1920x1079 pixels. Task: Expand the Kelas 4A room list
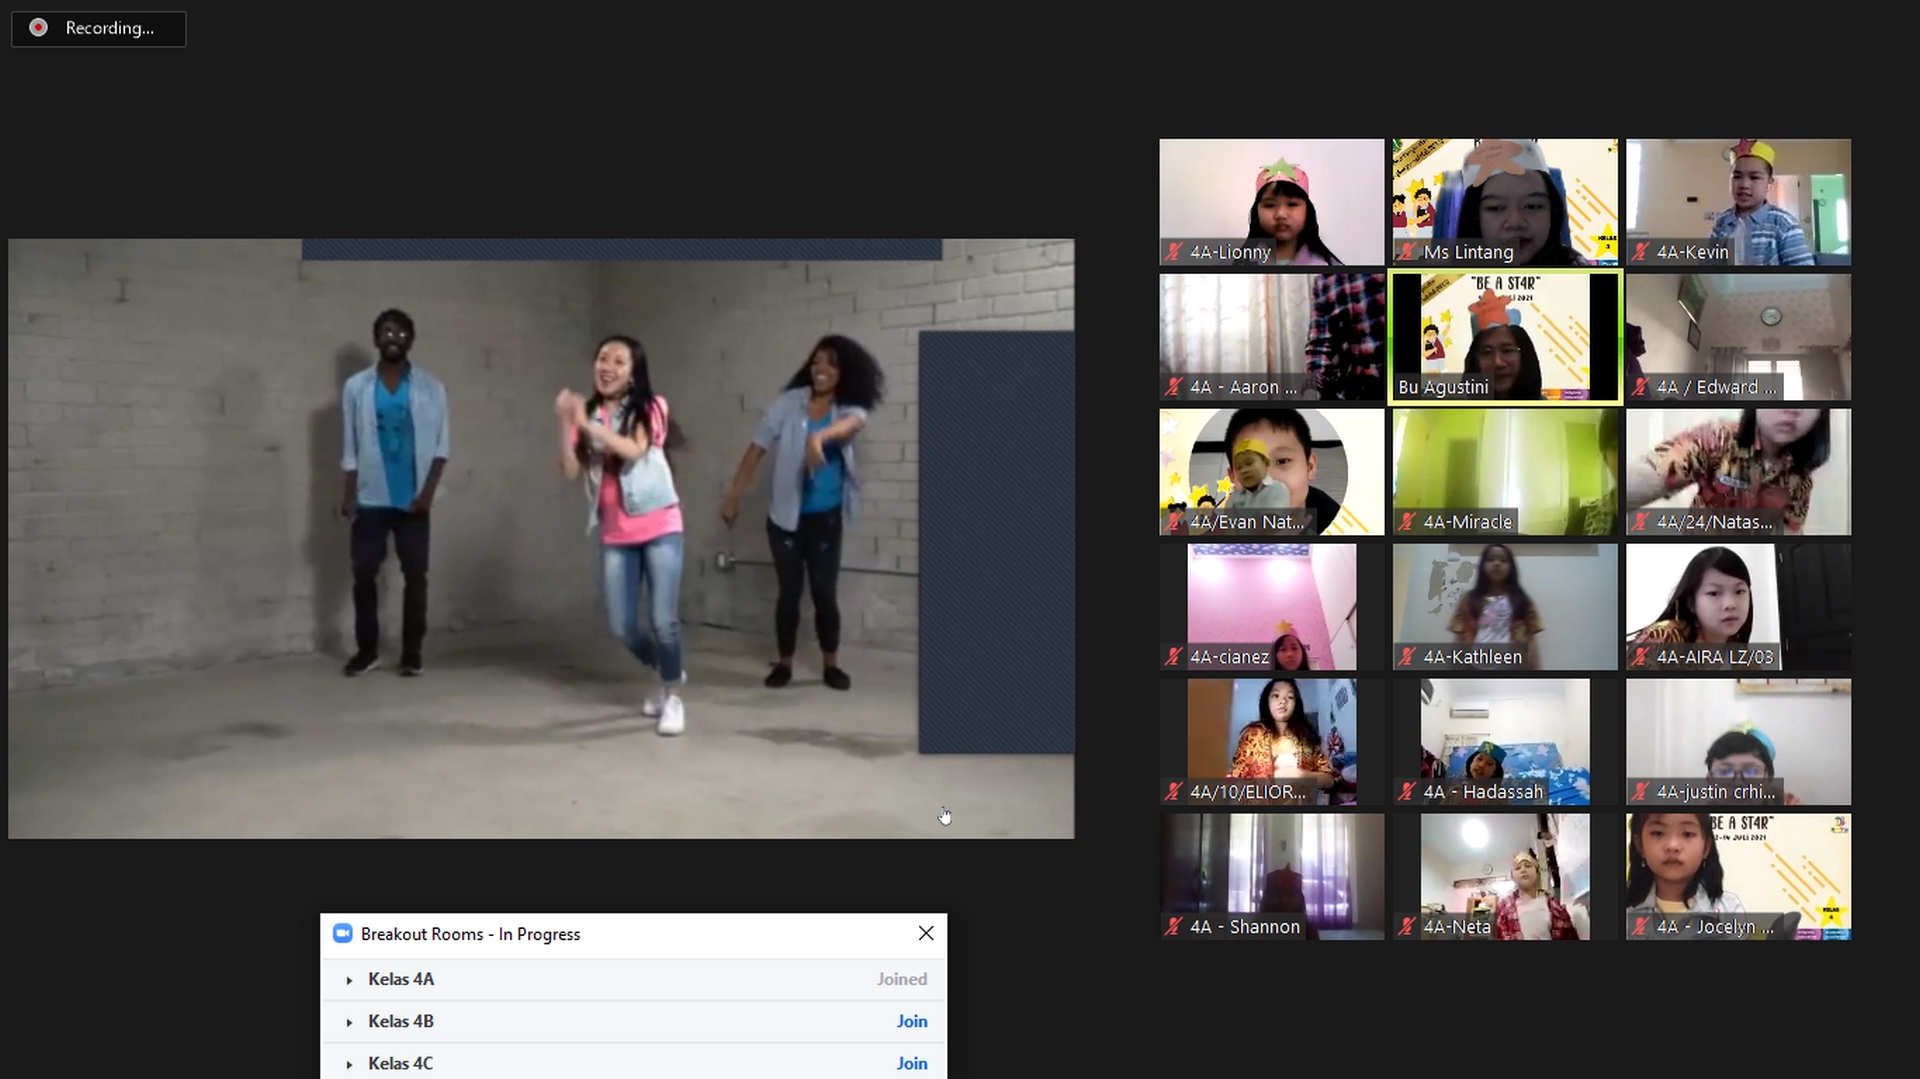click(349, 980)
